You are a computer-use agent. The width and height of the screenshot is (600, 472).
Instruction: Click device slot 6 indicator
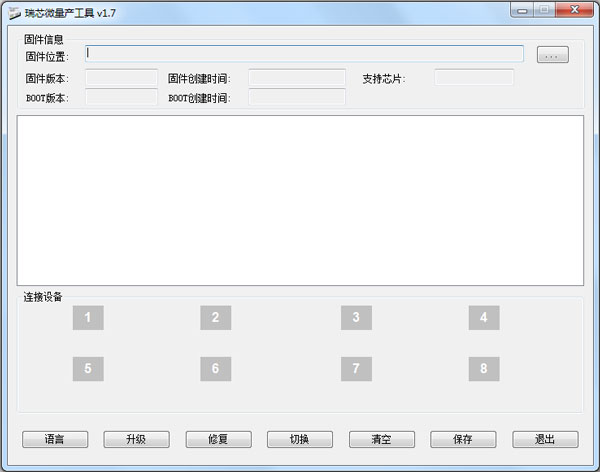point(215,369)
